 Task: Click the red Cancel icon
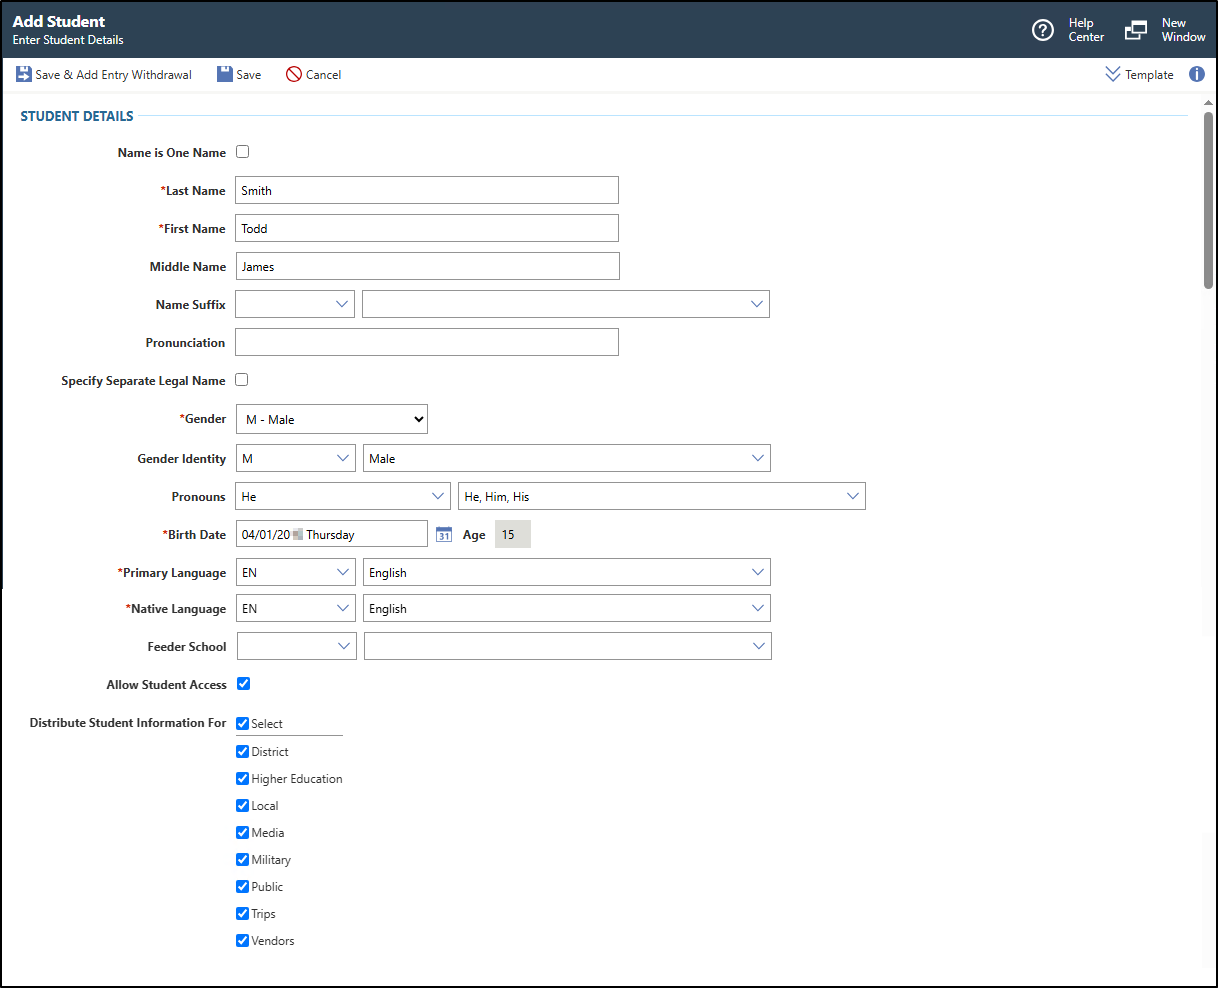293,75
